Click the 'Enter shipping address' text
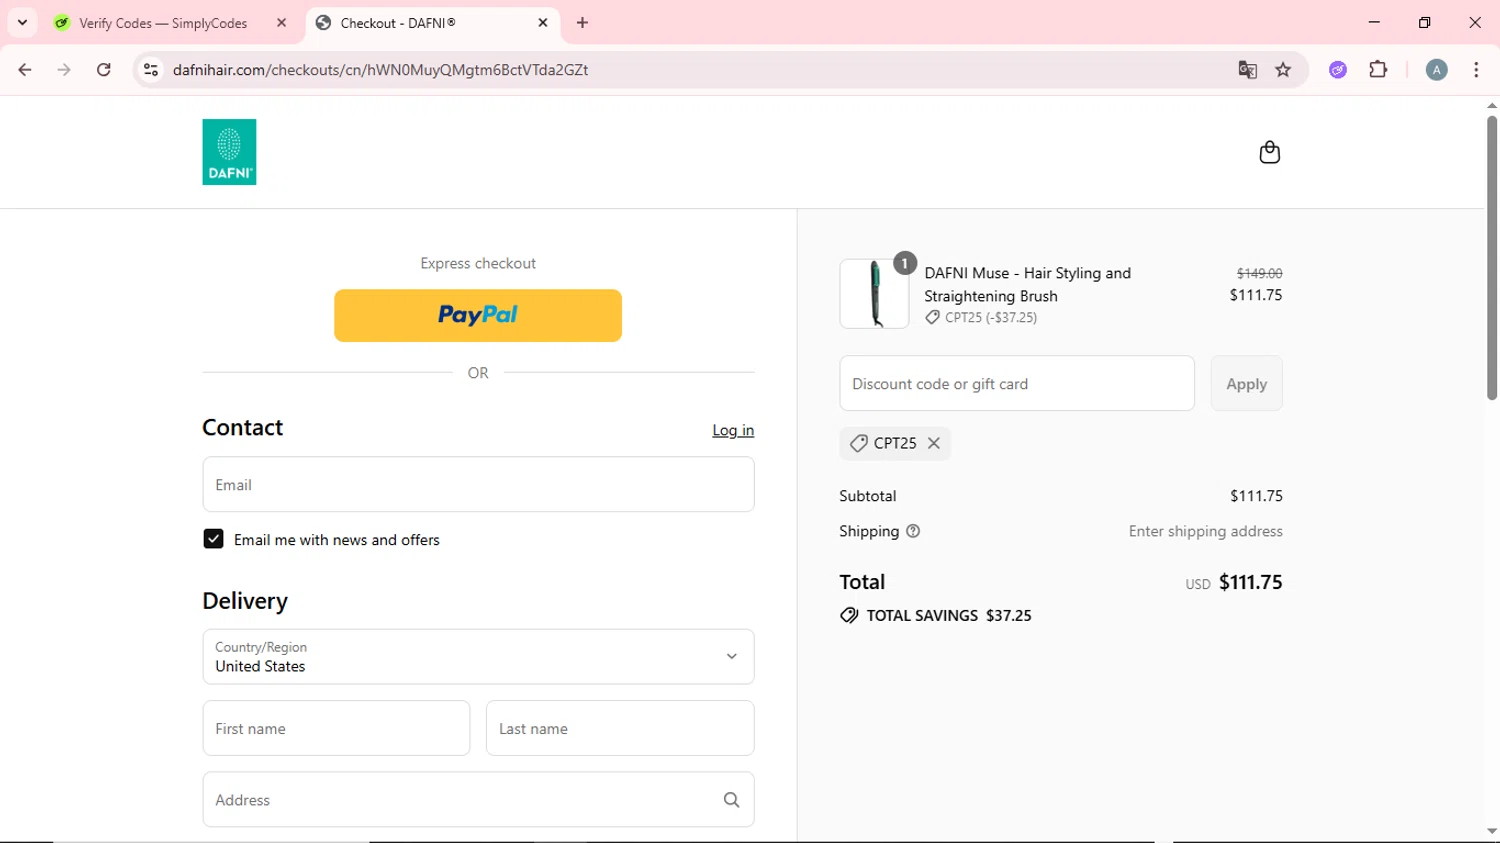Screen dimensions: 1500x843 tap(1205, 531)
